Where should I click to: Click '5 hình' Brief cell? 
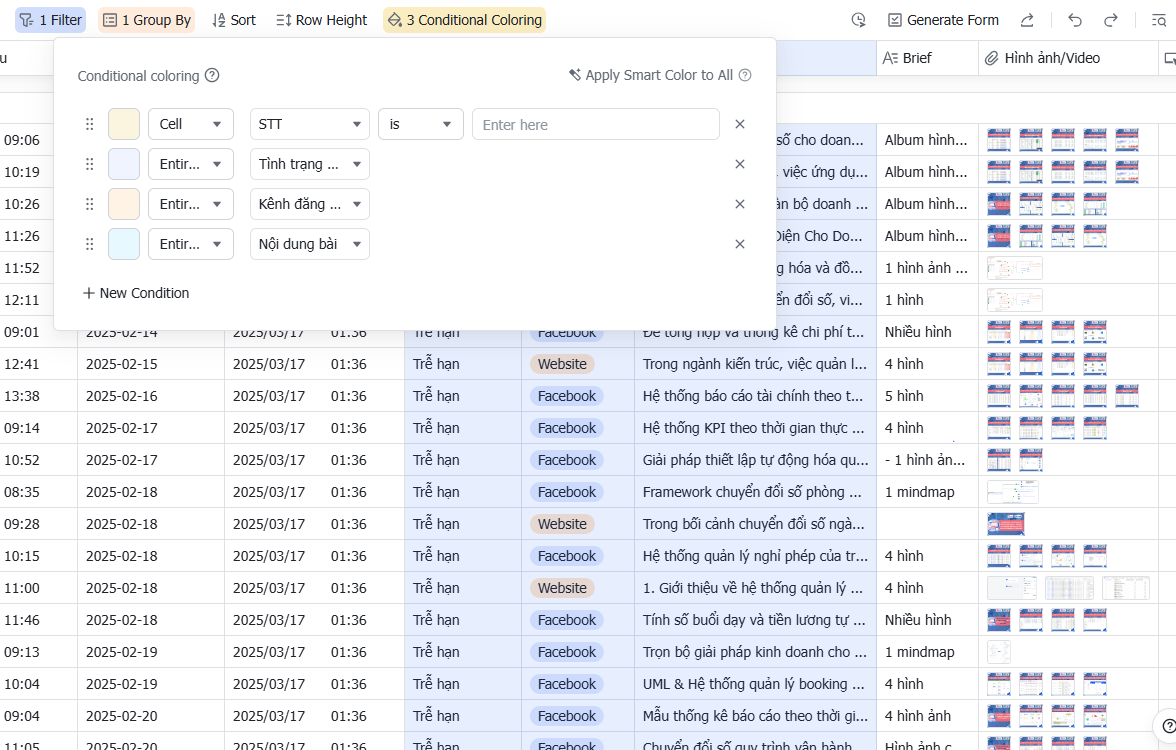pyautogui.click(x=927, y=396)
